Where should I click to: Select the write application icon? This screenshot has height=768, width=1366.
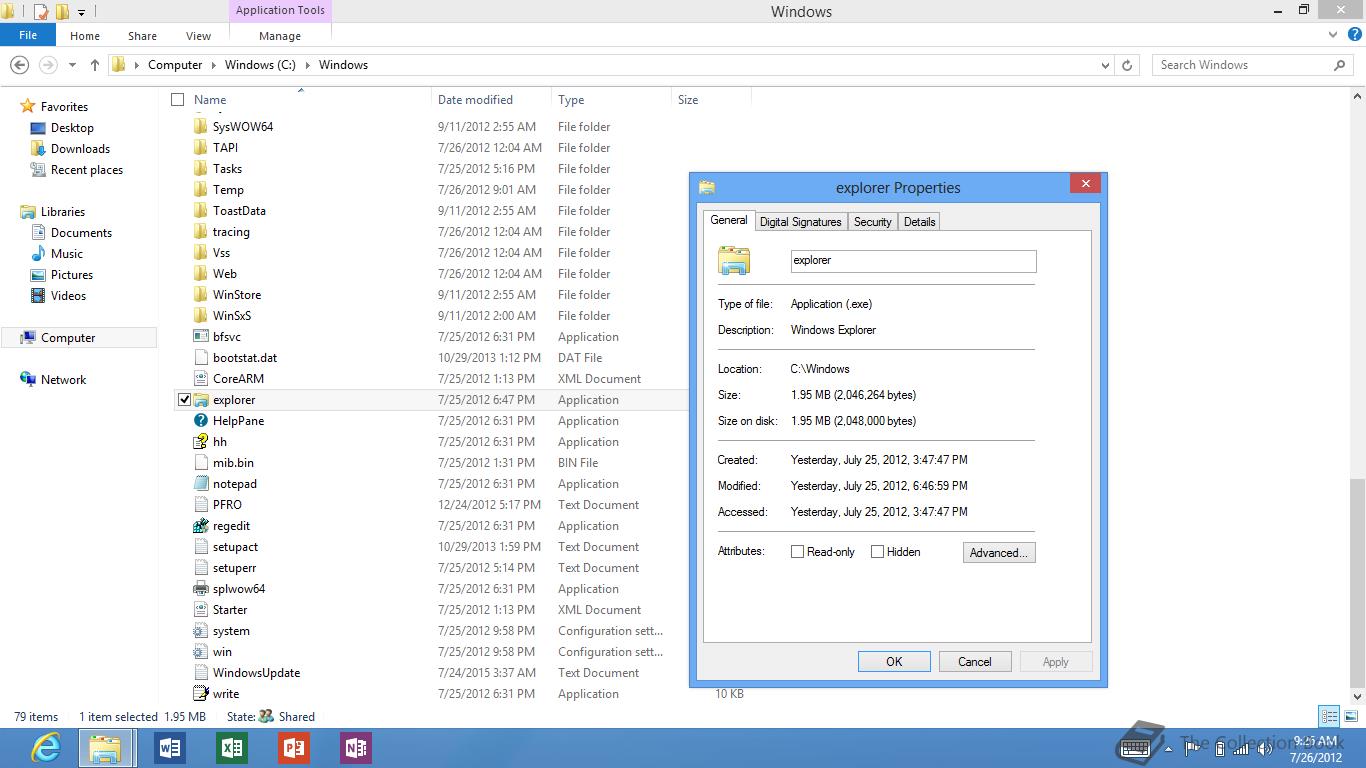point(202,694)
